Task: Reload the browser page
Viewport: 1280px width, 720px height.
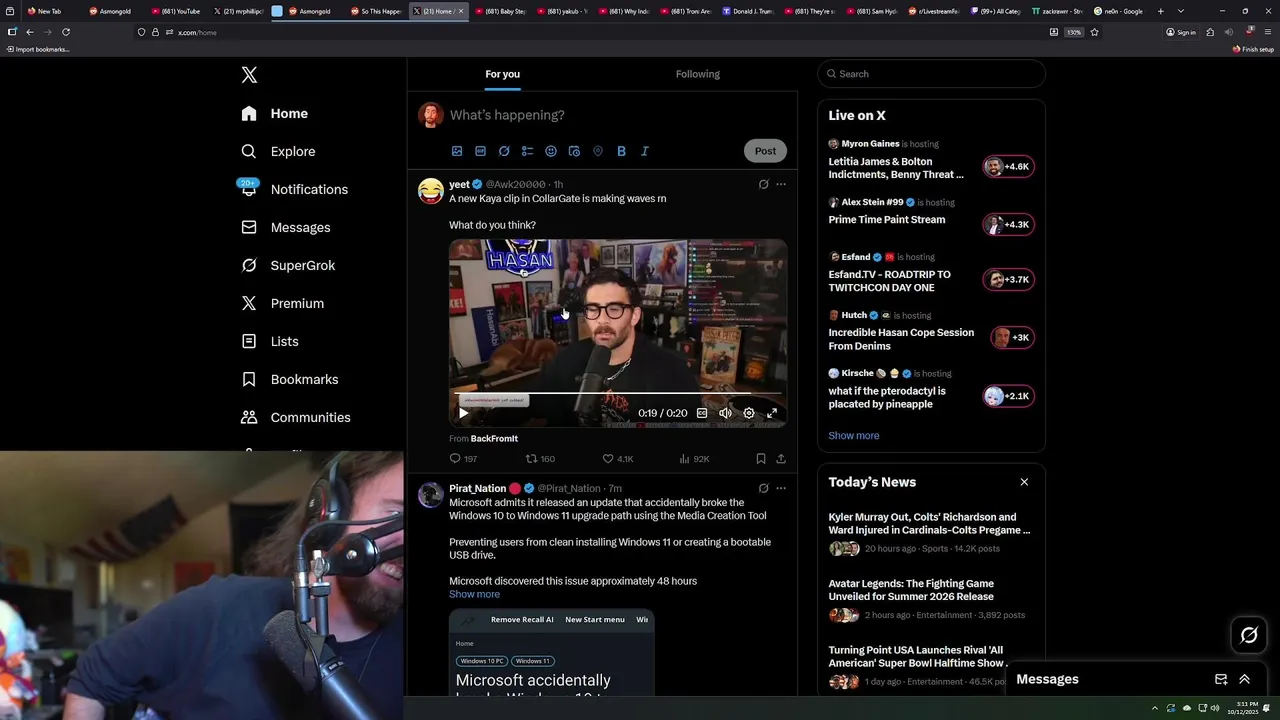Action: (66, 32)
